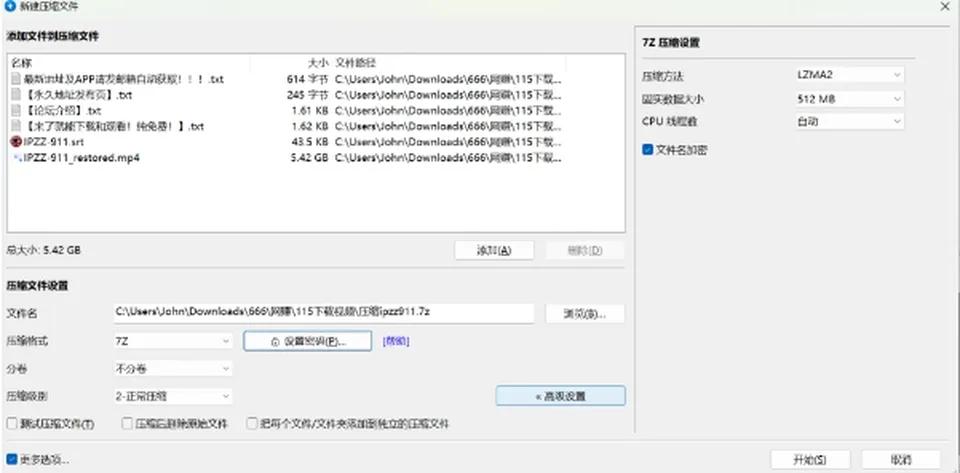Toggle the 文件名加密 checkbox
Image resolution: width=960 pixels, height=473 pixels.
click(x=648, y=149)
